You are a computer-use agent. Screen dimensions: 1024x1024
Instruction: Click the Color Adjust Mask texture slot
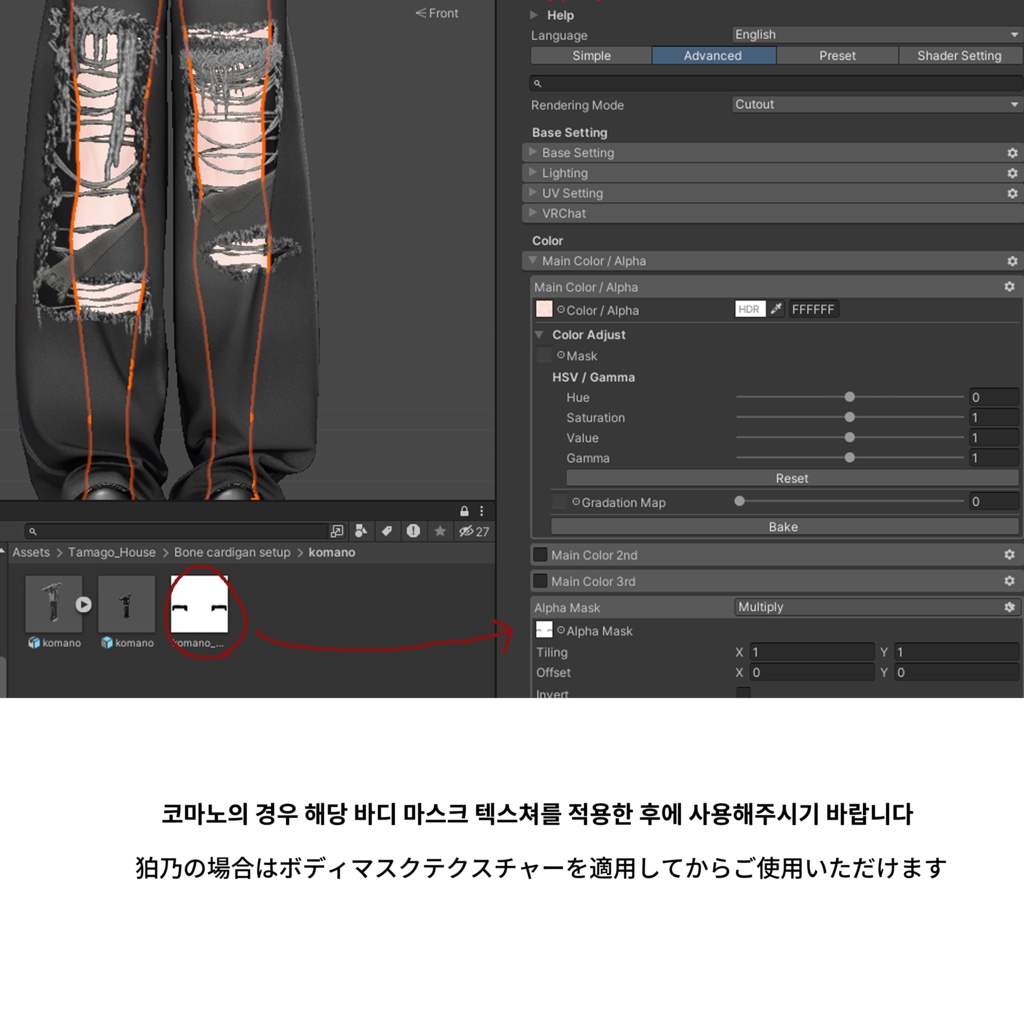pos(544,355)
